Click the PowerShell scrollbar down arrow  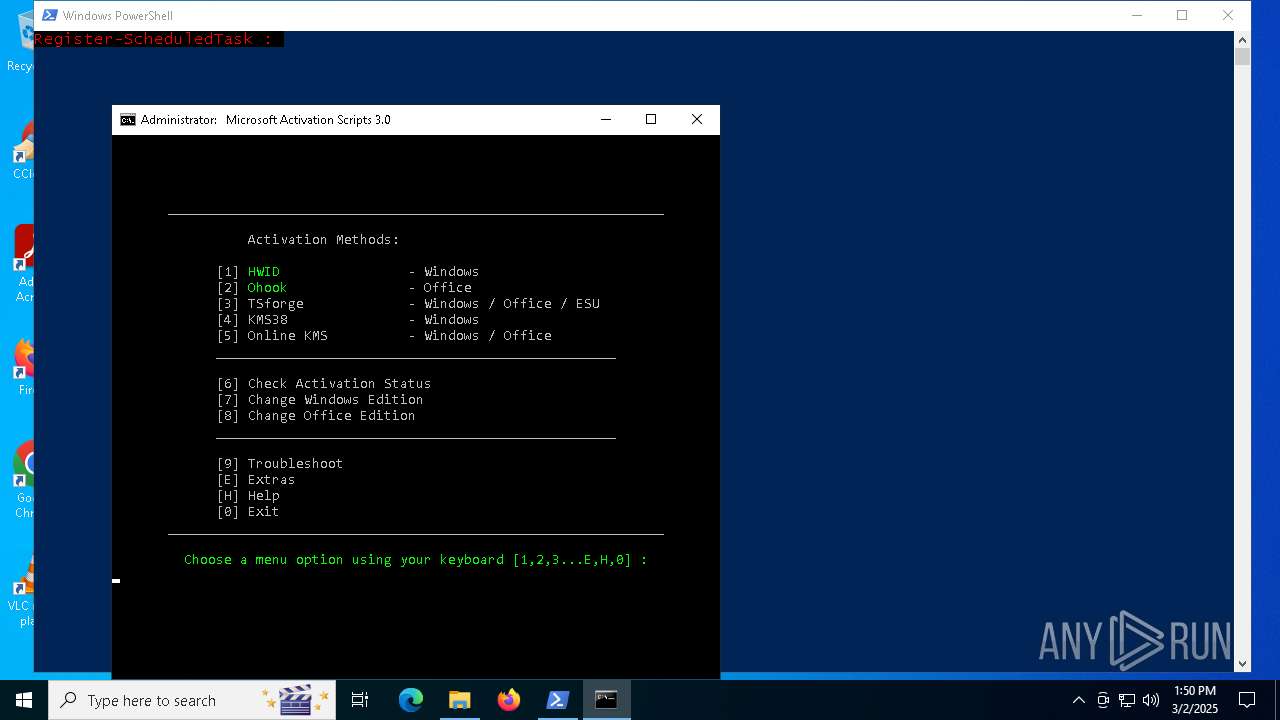pyautogui.click(x=1243, y=663)
